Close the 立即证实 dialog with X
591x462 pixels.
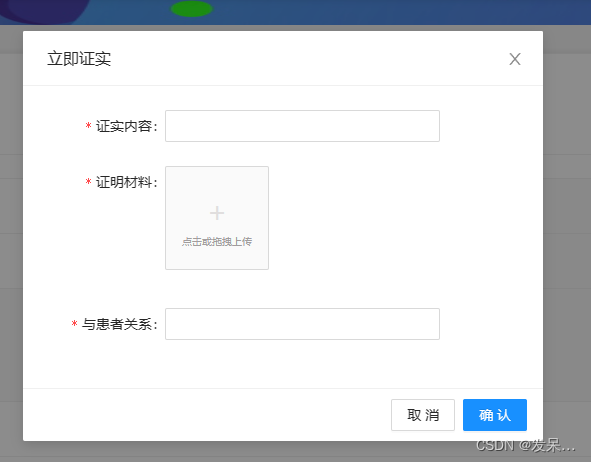[514, 59]
